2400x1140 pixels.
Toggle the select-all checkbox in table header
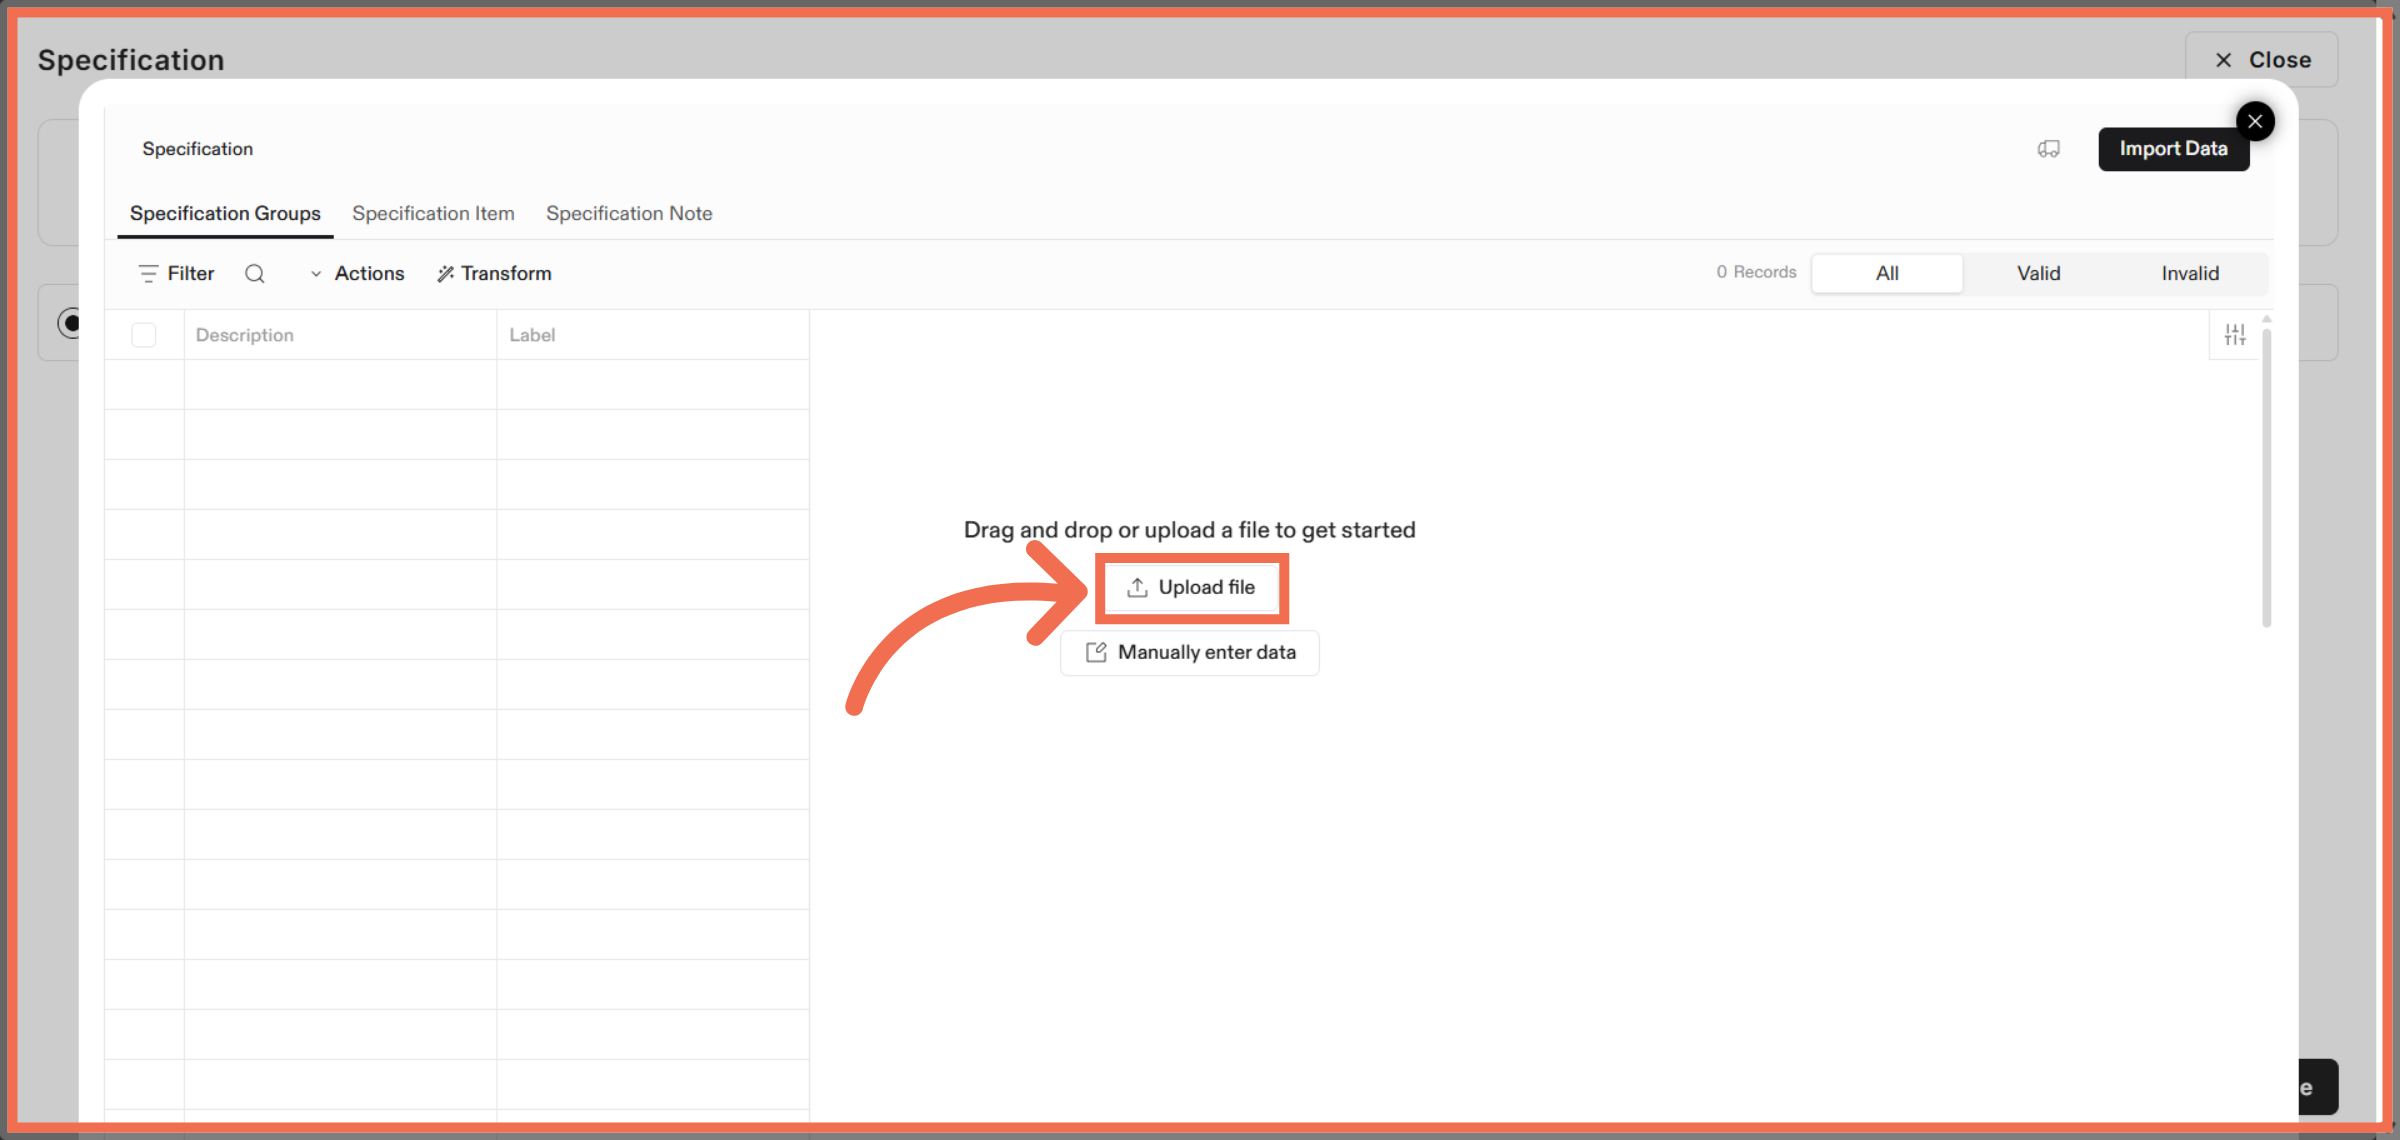coord(144,335)
